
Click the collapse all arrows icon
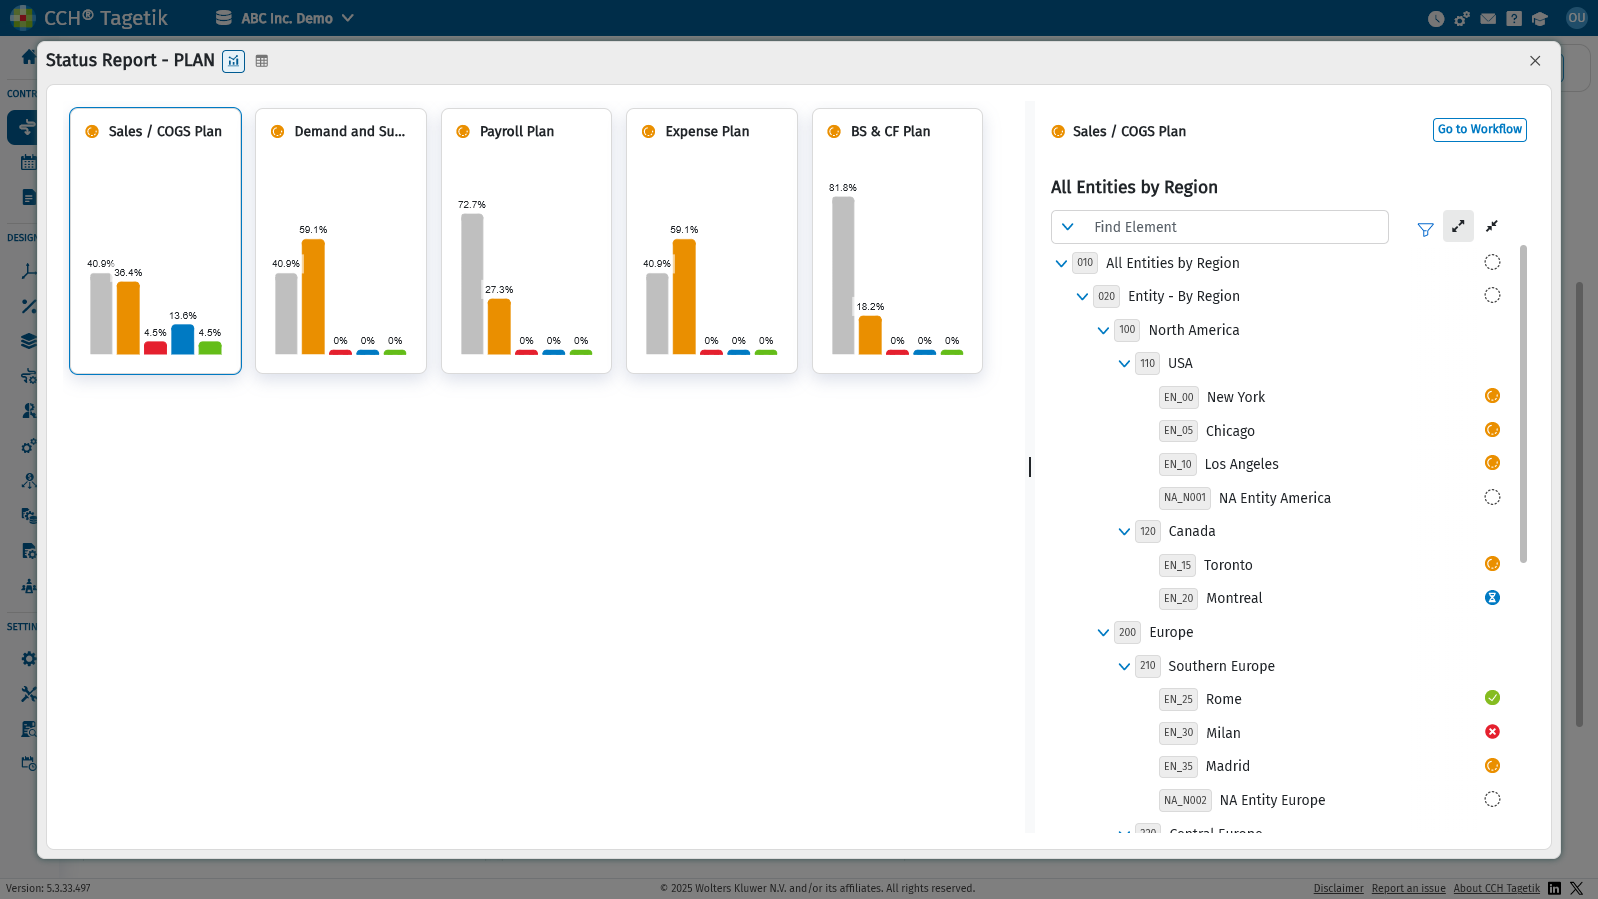pos(1492,226)
